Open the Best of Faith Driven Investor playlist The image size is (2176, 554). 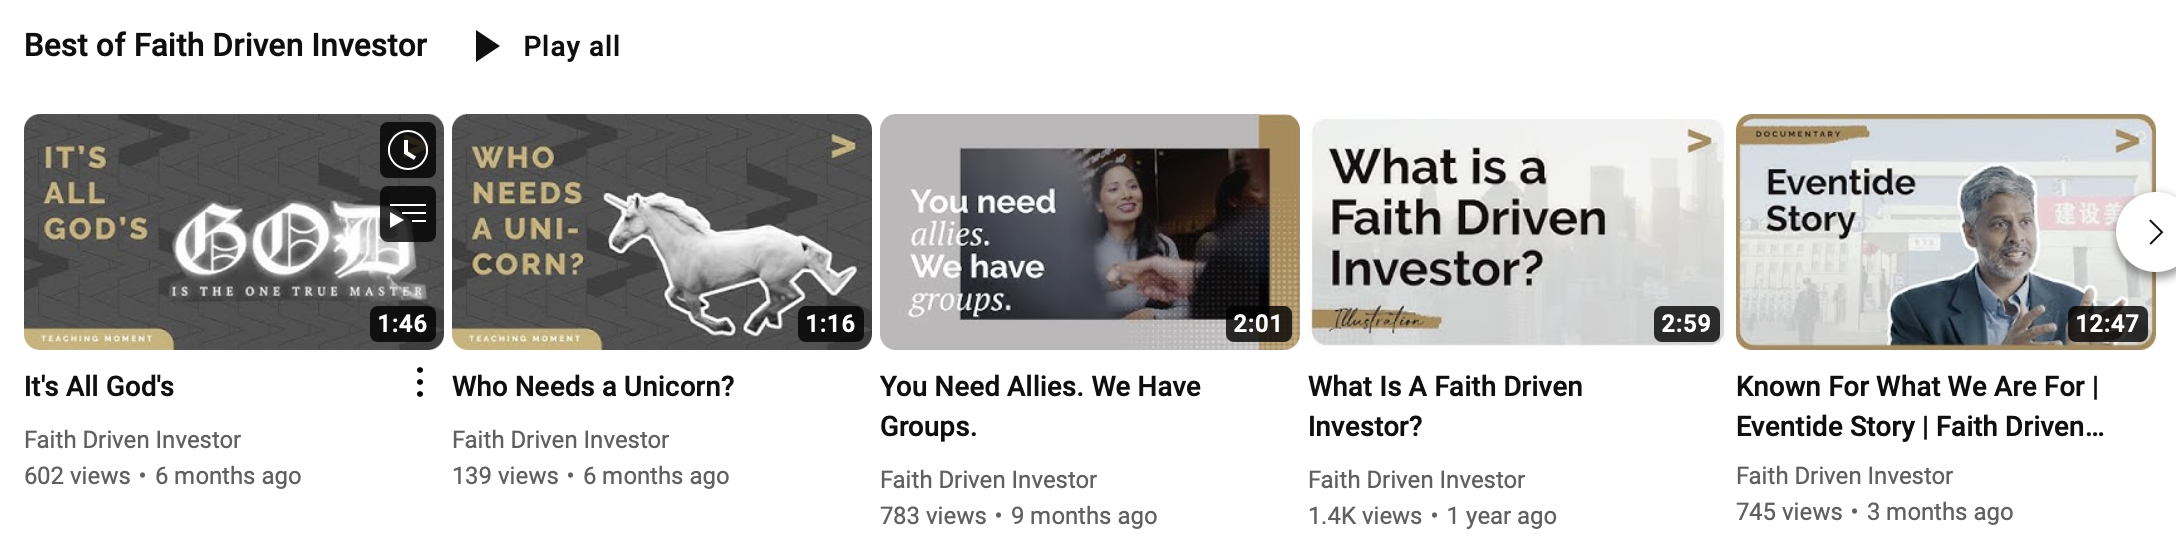pos(225,45)
